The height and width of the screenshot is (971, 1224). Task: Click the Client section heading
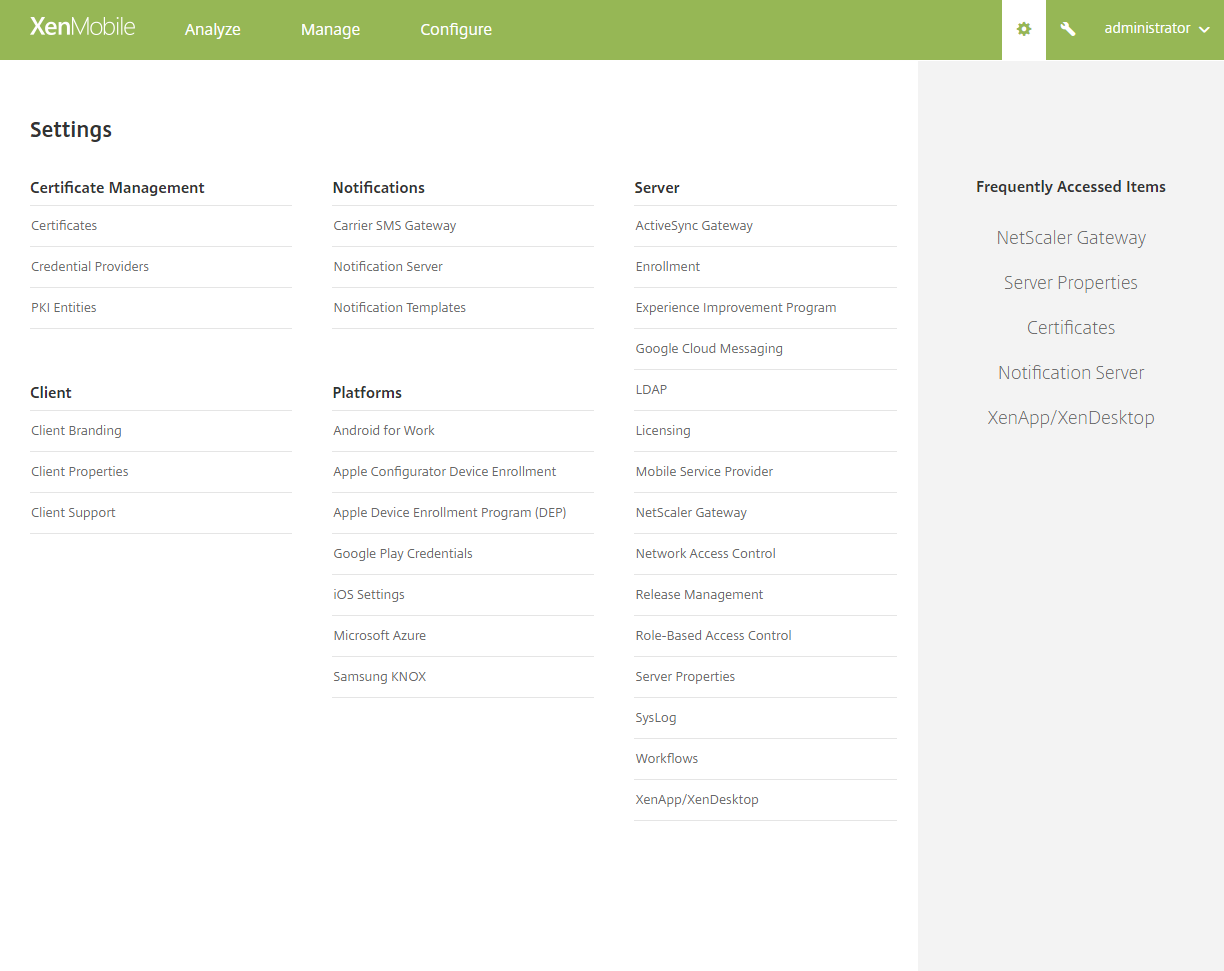51,393
